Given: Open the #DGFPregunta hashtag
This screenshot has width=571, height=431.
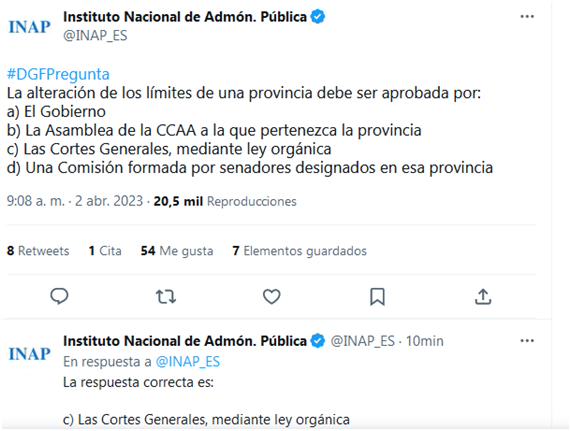Looking at the screenshot, I should click(58, 74).
